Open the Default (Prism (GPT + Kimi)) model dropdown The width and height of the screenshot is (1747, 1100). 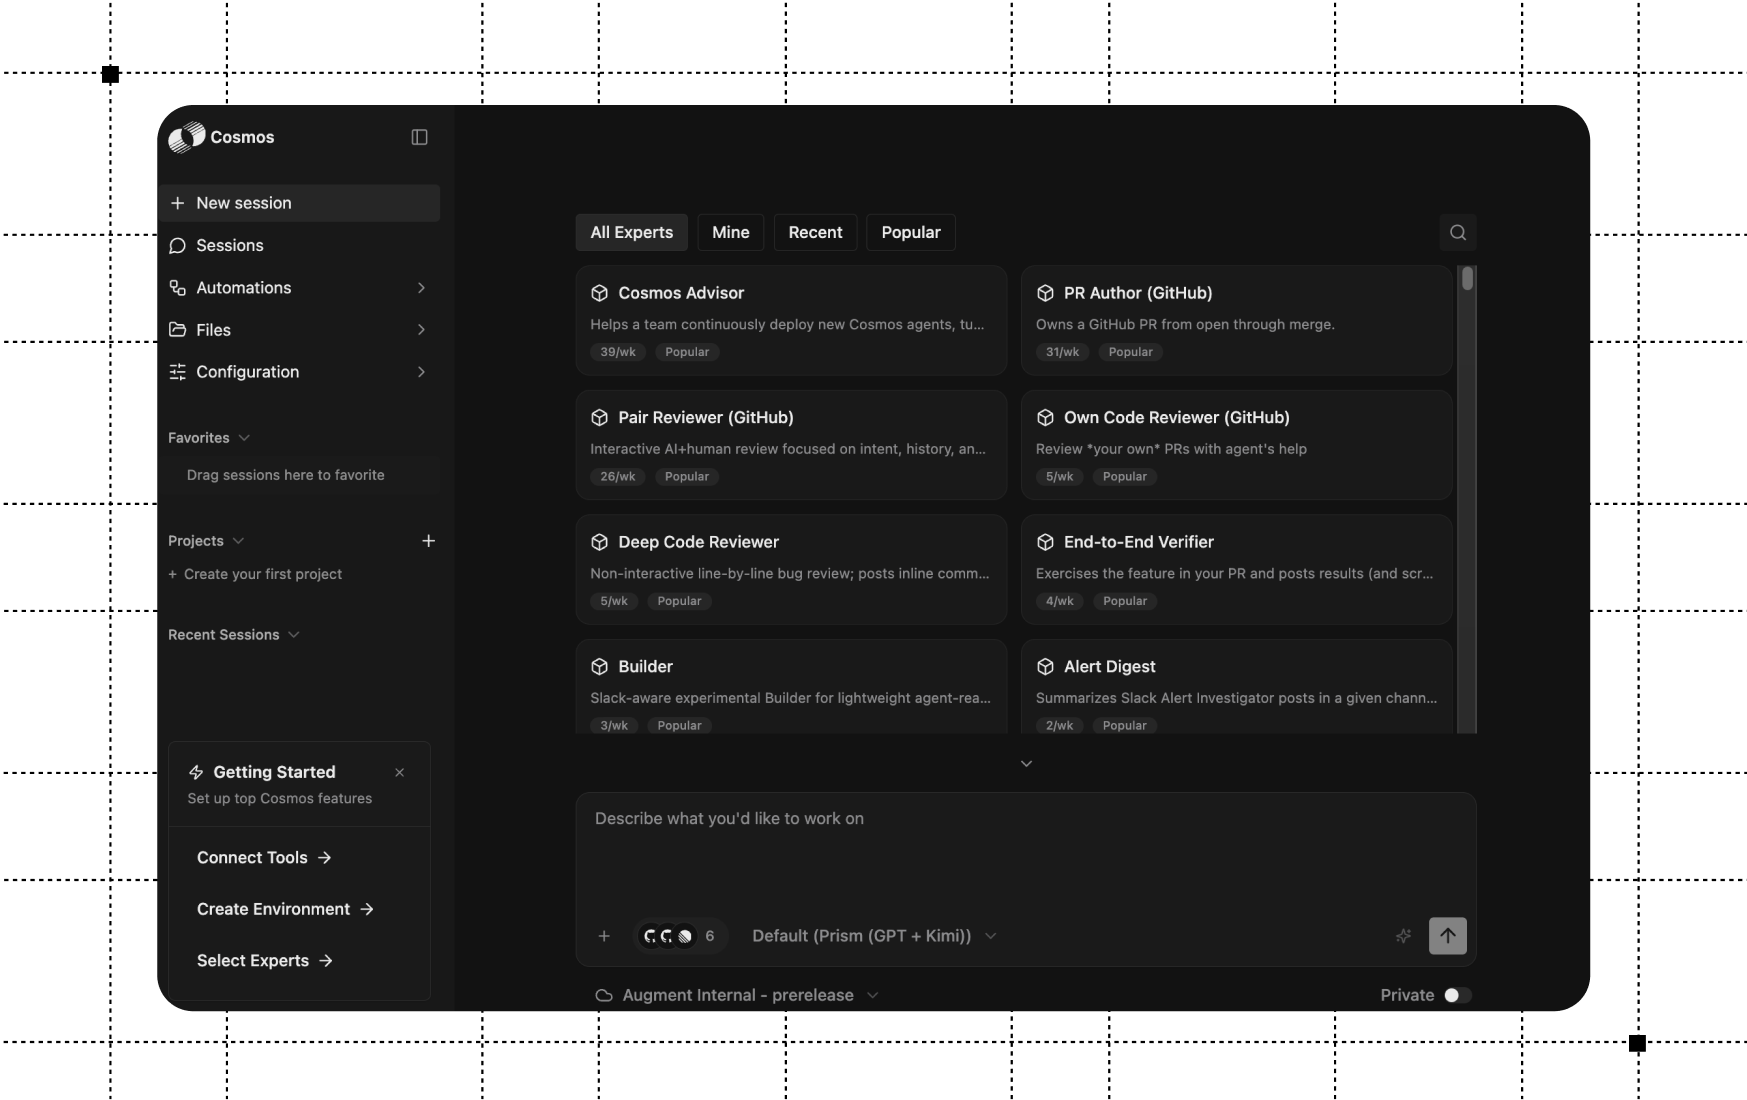coord(874,936)
